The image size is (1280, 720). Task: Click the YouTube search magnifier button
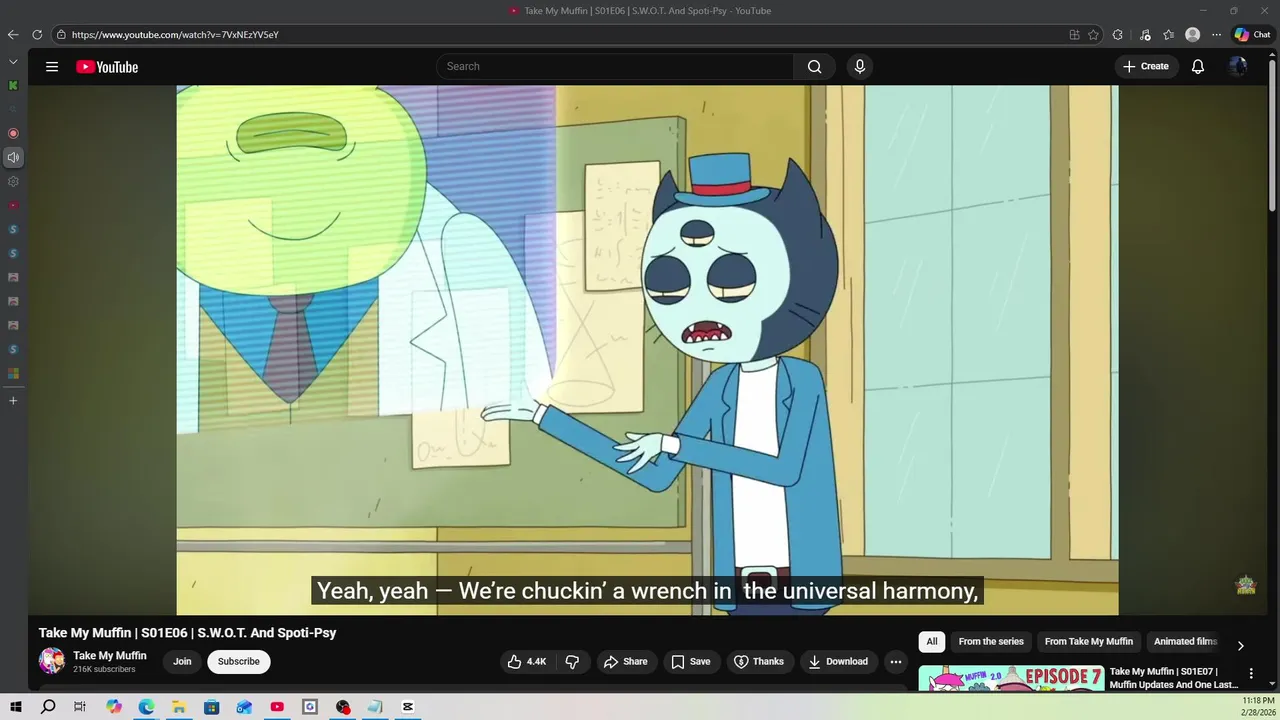814,67
